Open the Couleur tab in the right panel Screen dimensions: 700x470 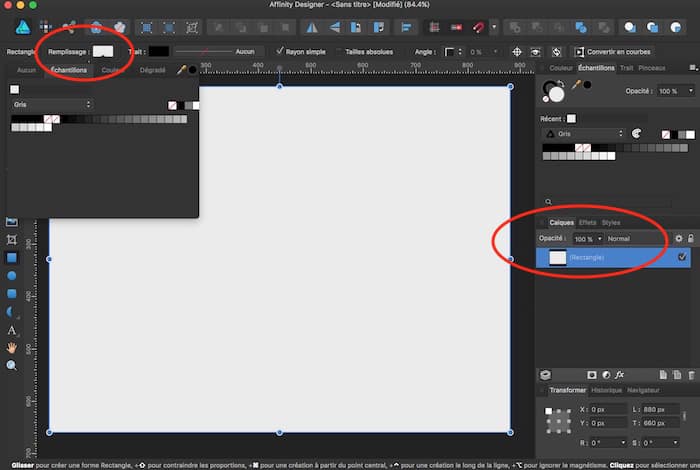tap(561, 68)
